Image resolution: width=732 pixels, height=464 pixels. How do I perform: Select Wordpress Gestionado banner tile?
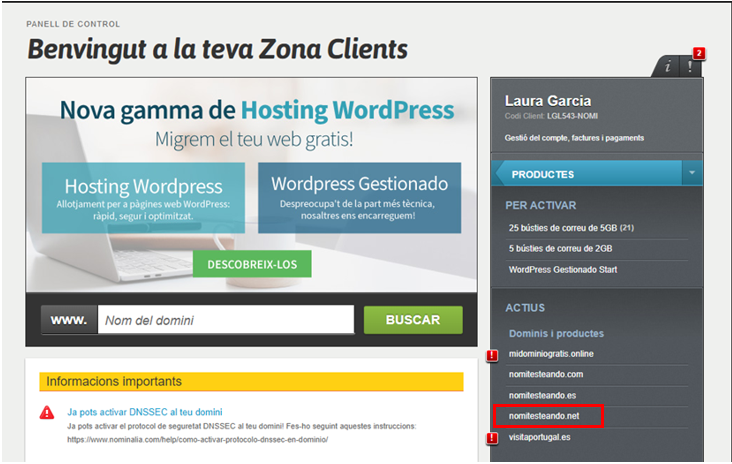pyautogui.click(x=359, y=197)
